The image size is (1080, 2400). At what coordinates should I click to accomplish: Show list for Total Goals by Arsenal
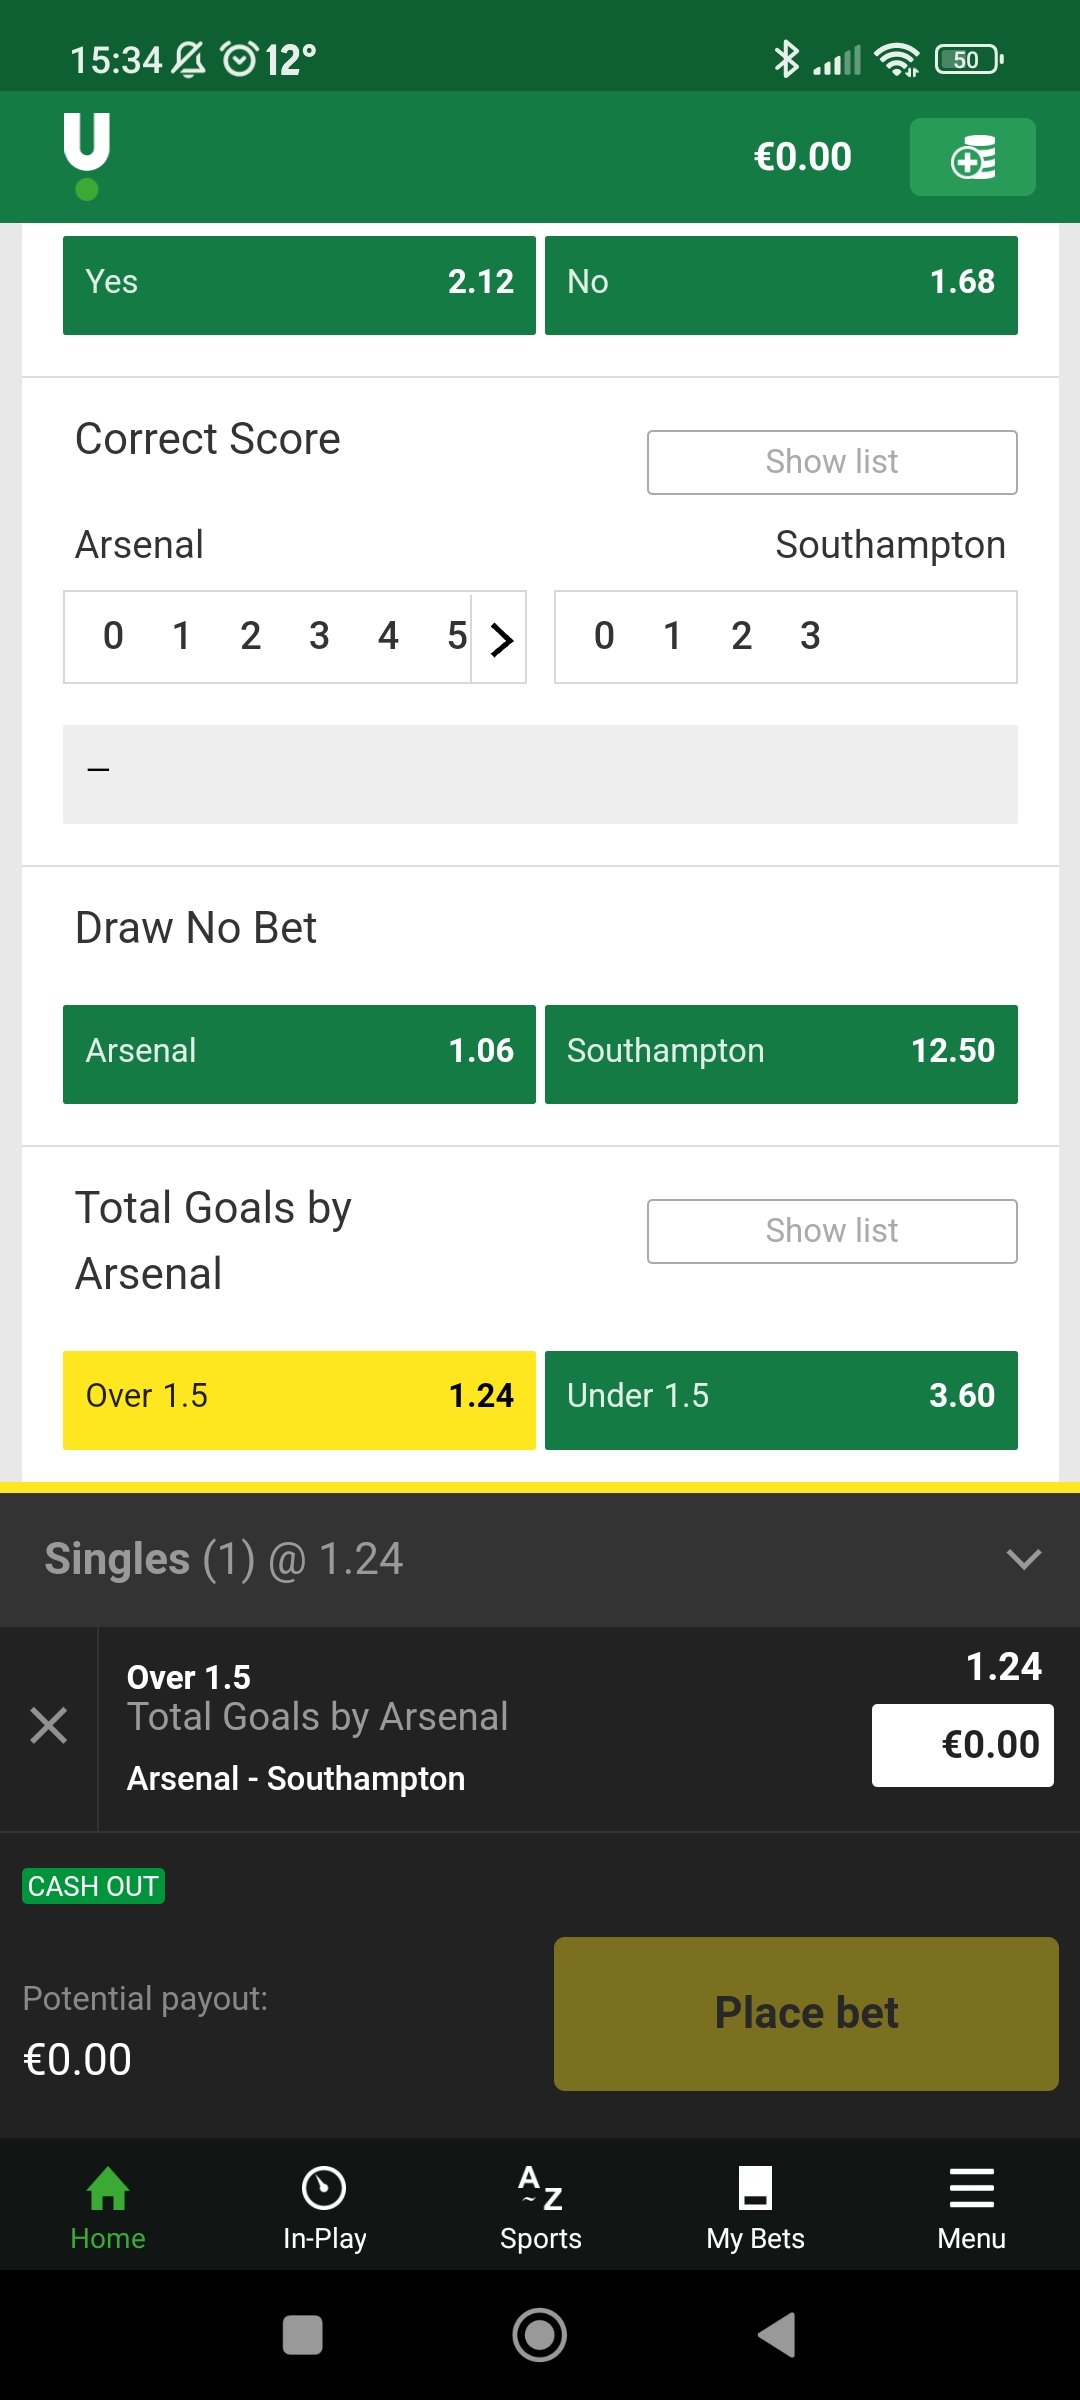(832, 1231)
